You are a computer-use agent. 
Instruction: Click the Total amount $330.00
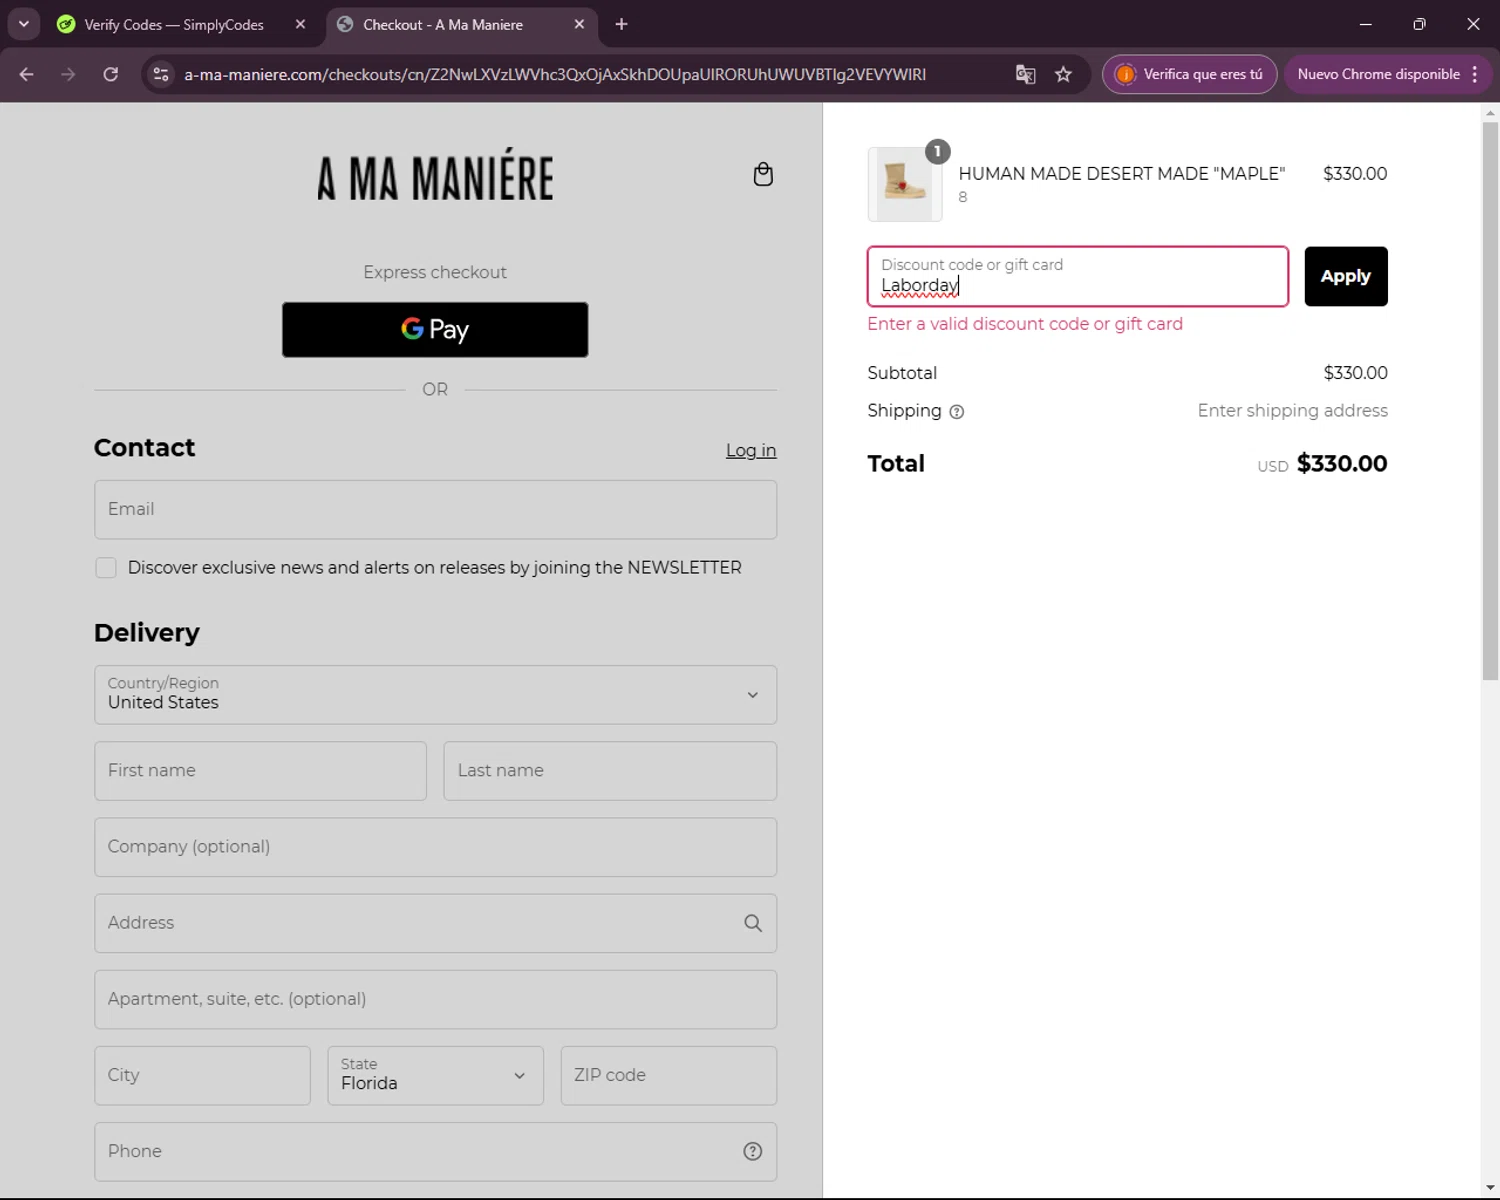pyautogui.click(x=1342, y=464)
